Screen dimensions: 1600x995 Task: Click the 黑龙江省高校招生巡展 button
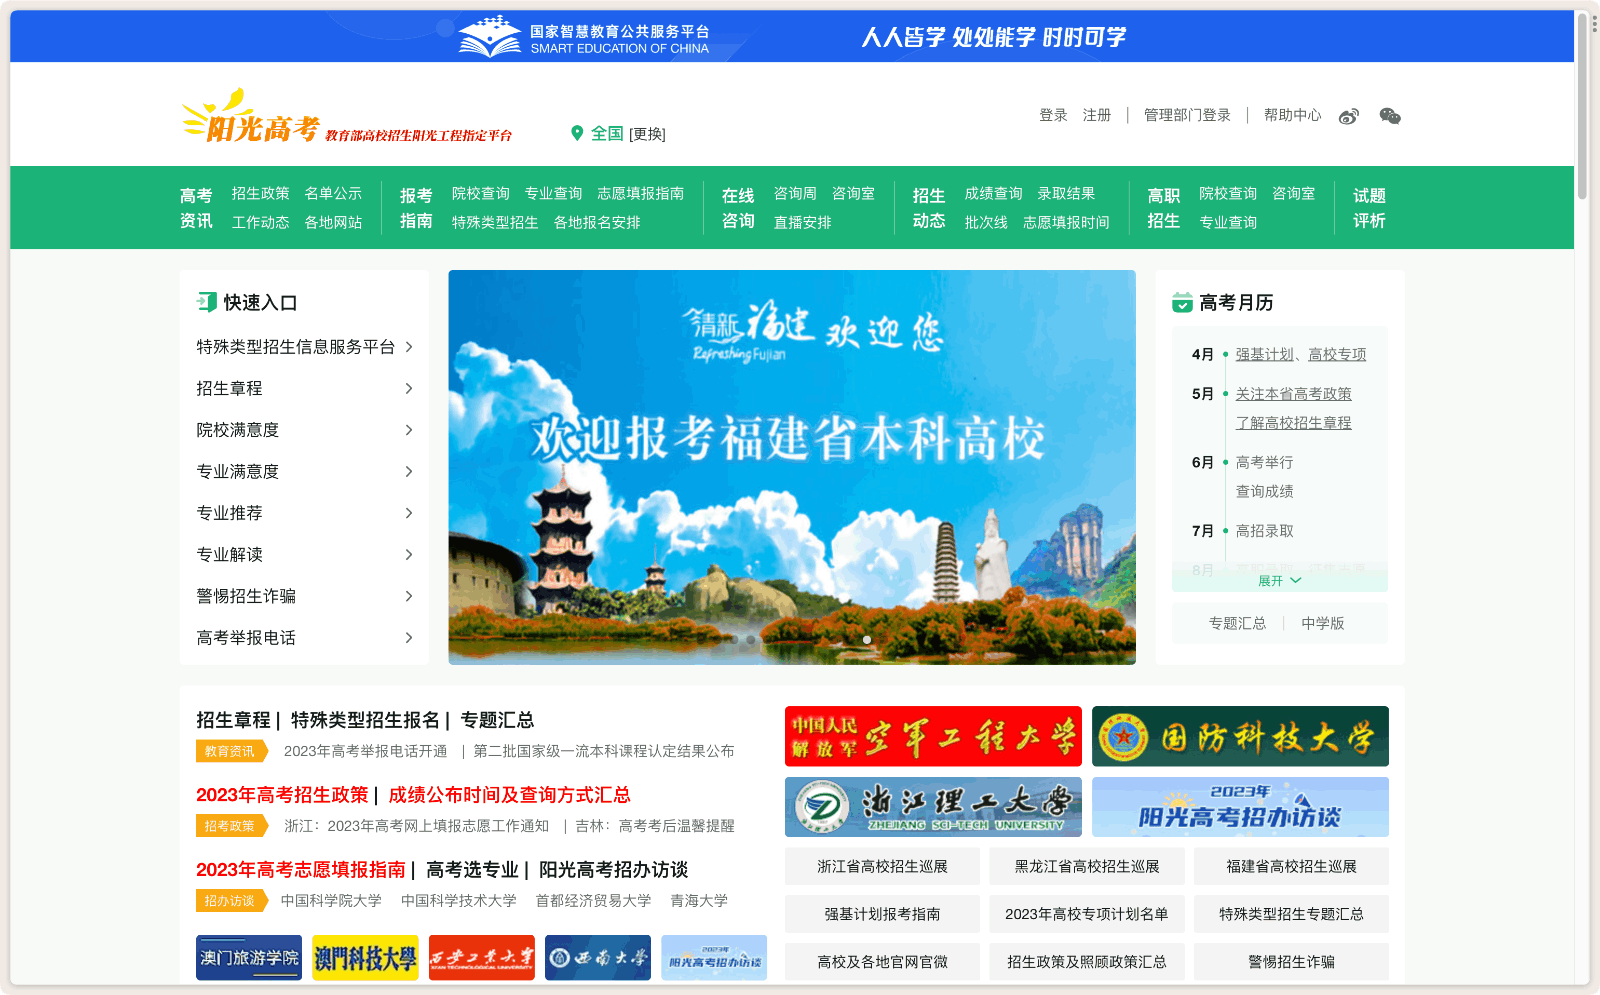pyautogui.click(x=1087, y=866)
